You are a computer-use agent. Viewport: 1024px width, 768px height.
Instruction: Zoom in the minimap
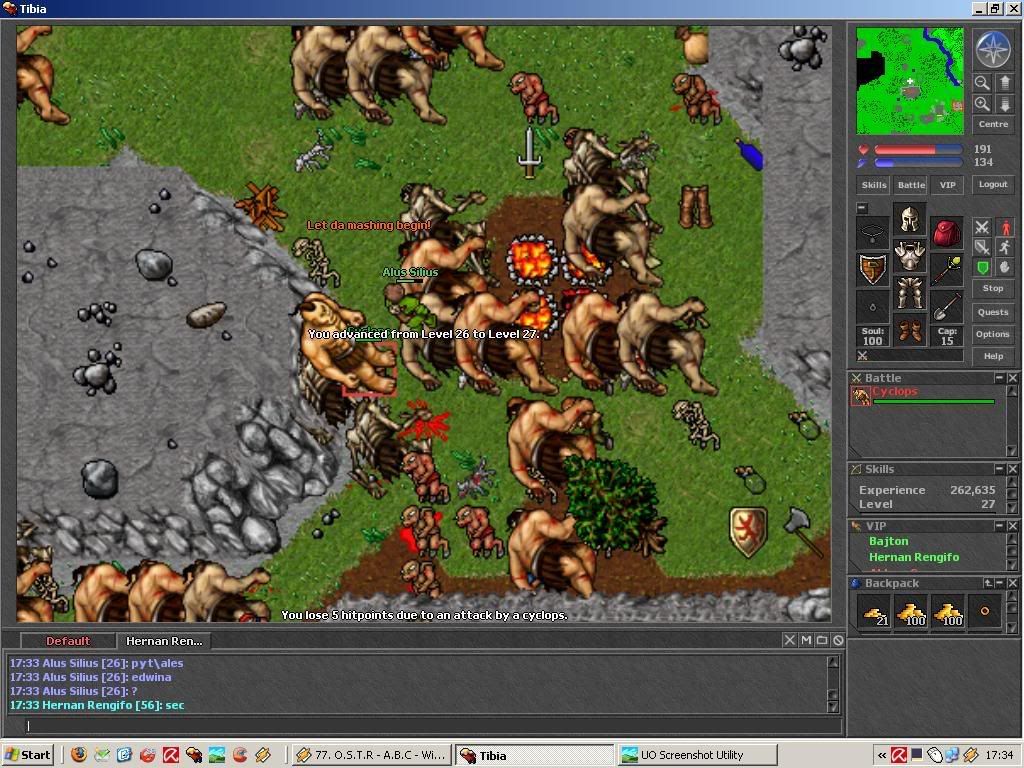click(x=982, y=104)
